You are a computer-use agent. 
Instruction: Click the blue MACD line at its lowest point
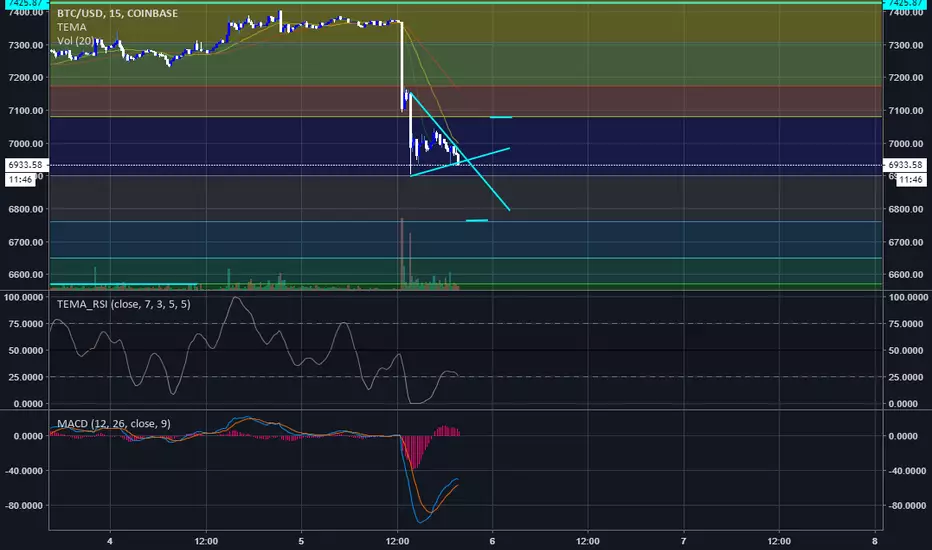tap(420, 522)
